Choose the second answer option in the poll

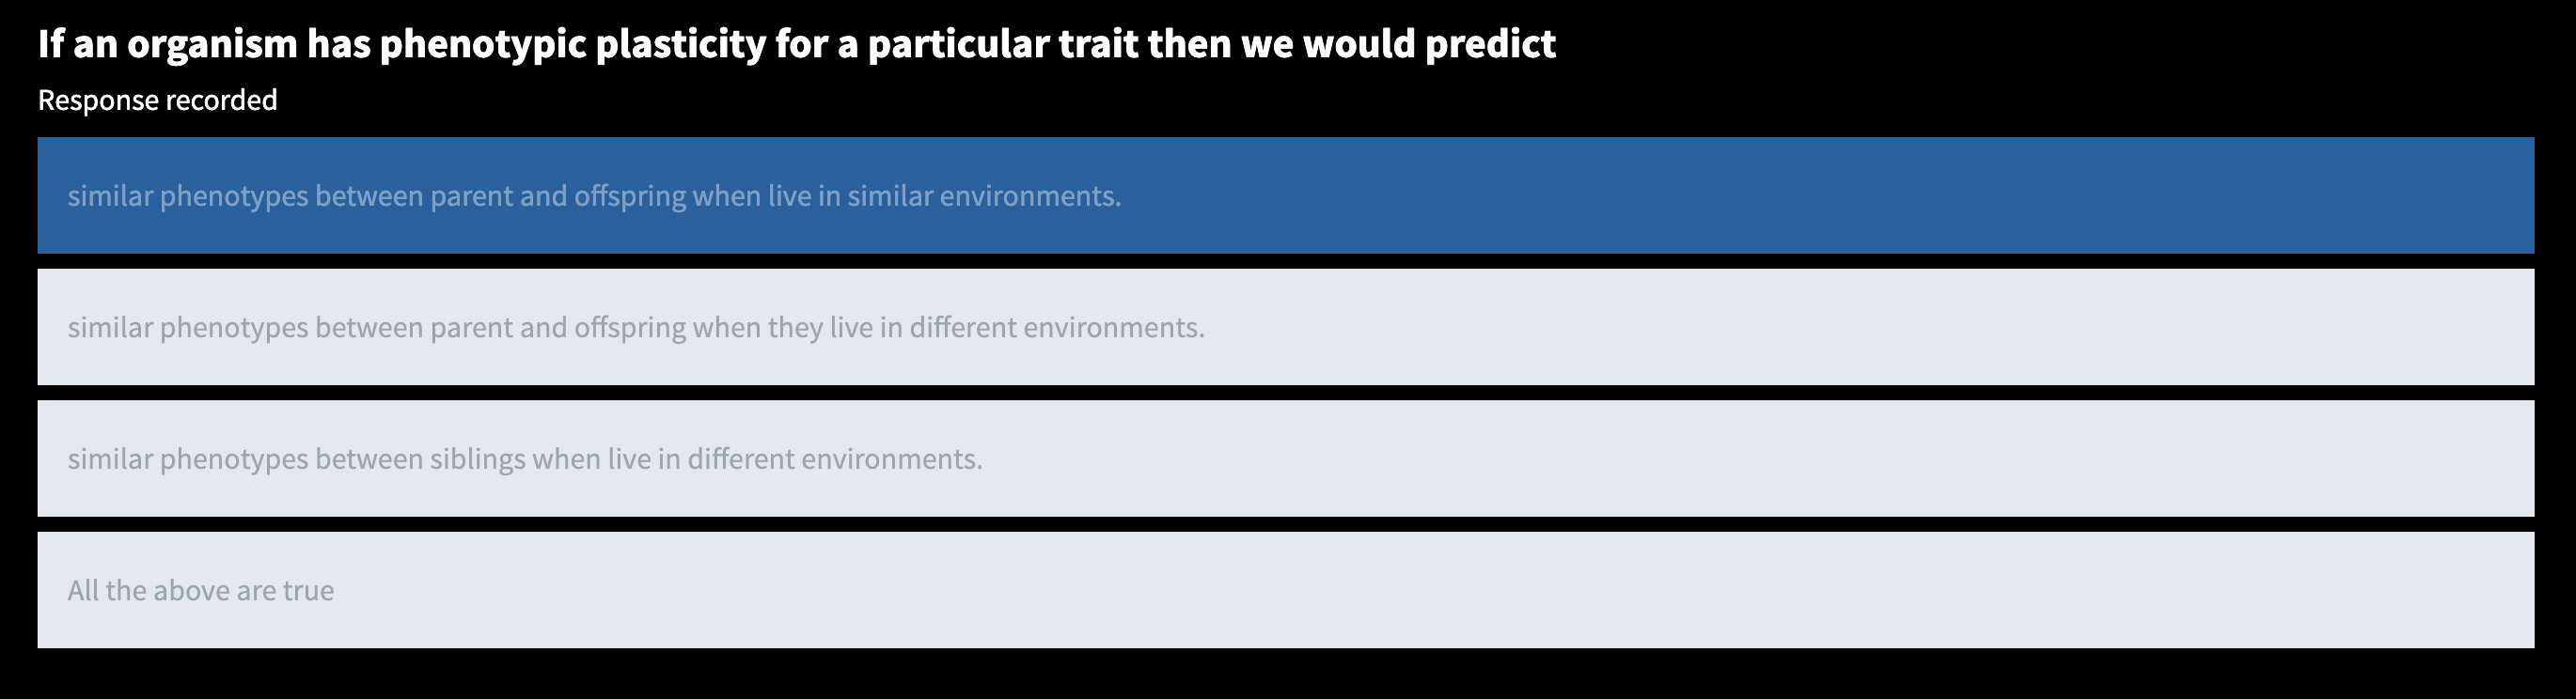1286,327
